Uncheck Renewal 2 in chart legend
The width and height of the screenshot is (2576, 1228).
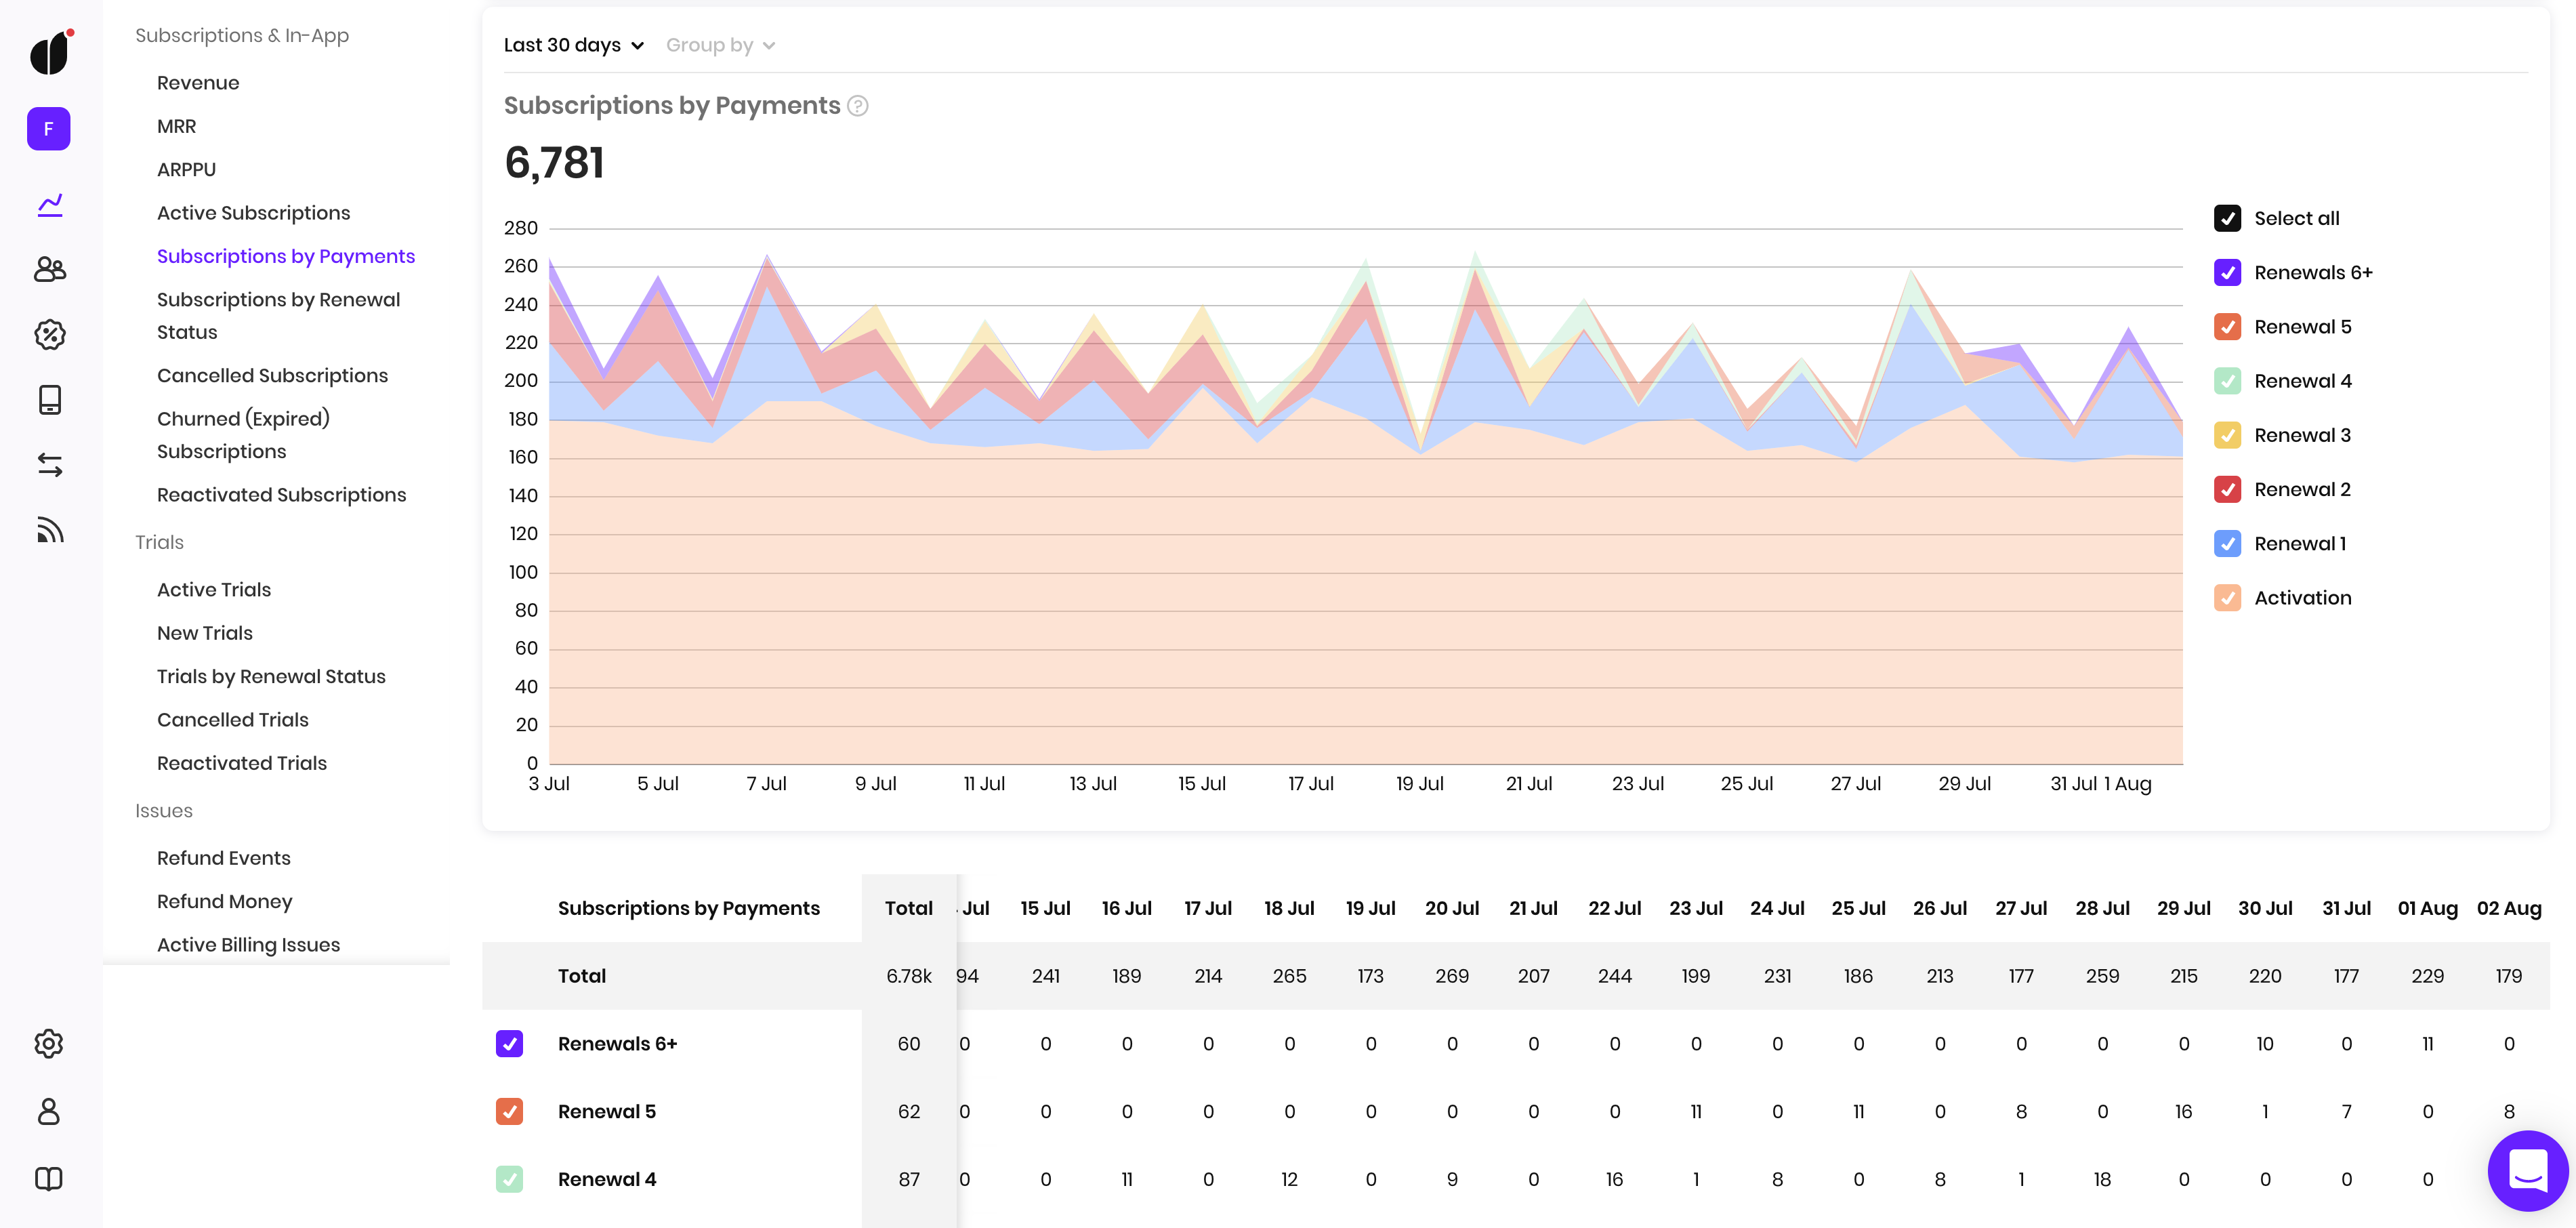pos(2227,489)
